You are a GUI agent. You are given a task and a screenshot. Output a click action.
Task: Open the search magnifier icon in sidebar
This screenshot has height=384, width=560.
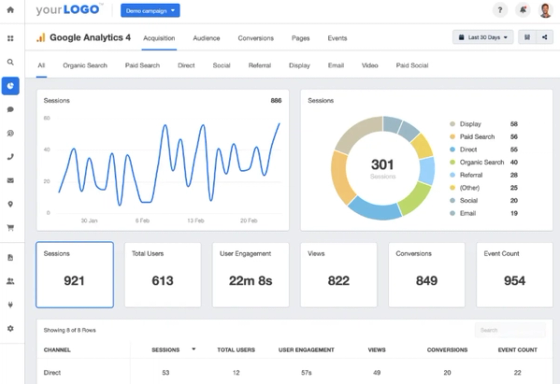(10, 62)
